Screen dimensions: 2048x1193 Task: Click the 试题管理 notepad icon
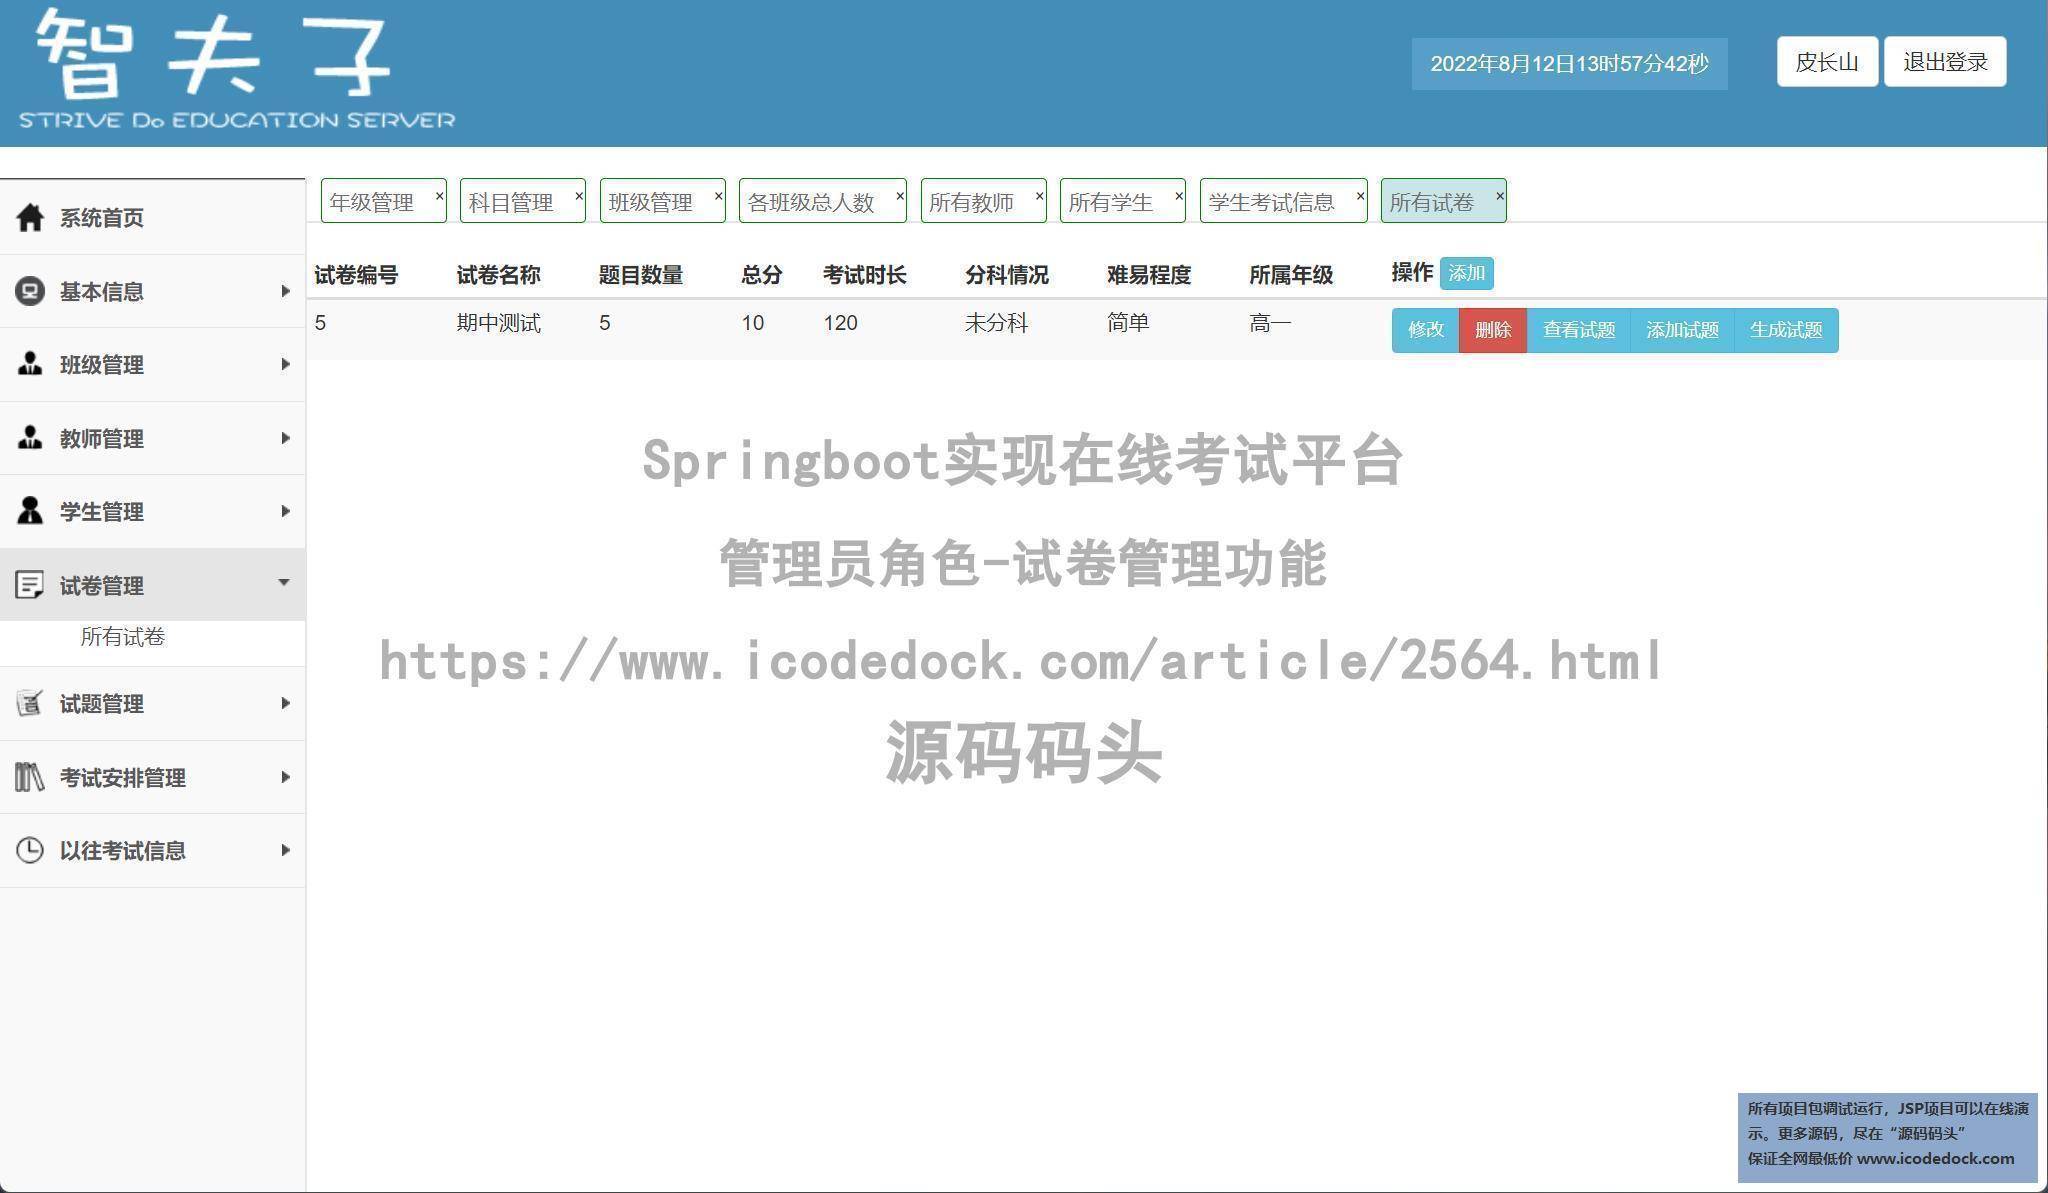(x=30, y=703)
